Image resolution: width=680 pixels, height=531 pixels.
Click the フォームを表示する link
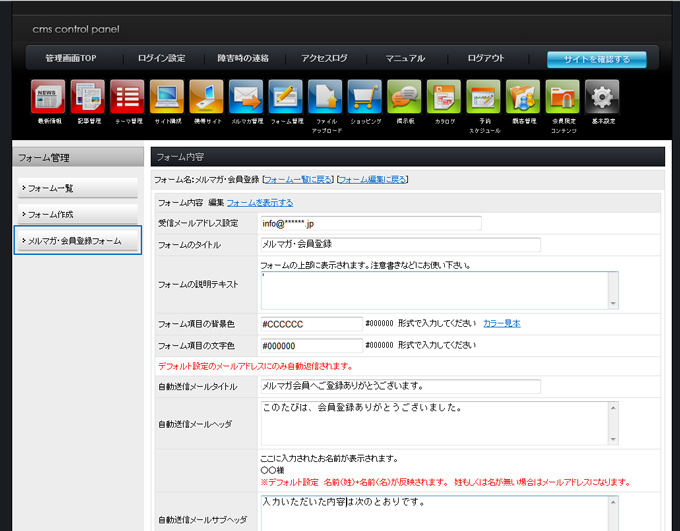[x=259, y=203]
